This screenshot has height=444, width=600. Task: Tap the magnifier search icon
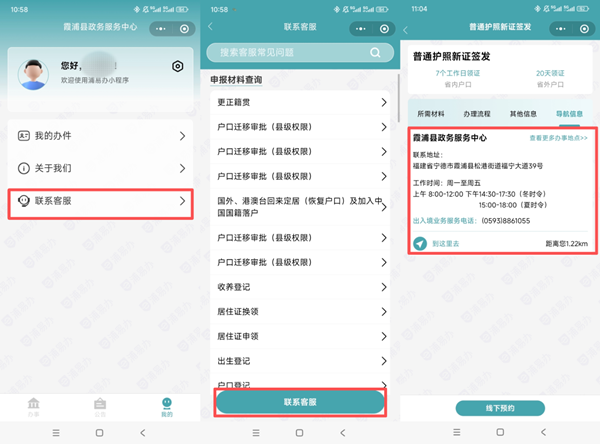click(x=375, y=52)
